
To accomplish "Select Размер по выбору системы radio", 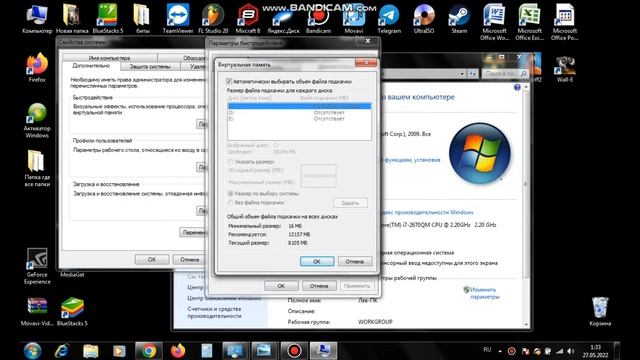I will pos(231,193).
